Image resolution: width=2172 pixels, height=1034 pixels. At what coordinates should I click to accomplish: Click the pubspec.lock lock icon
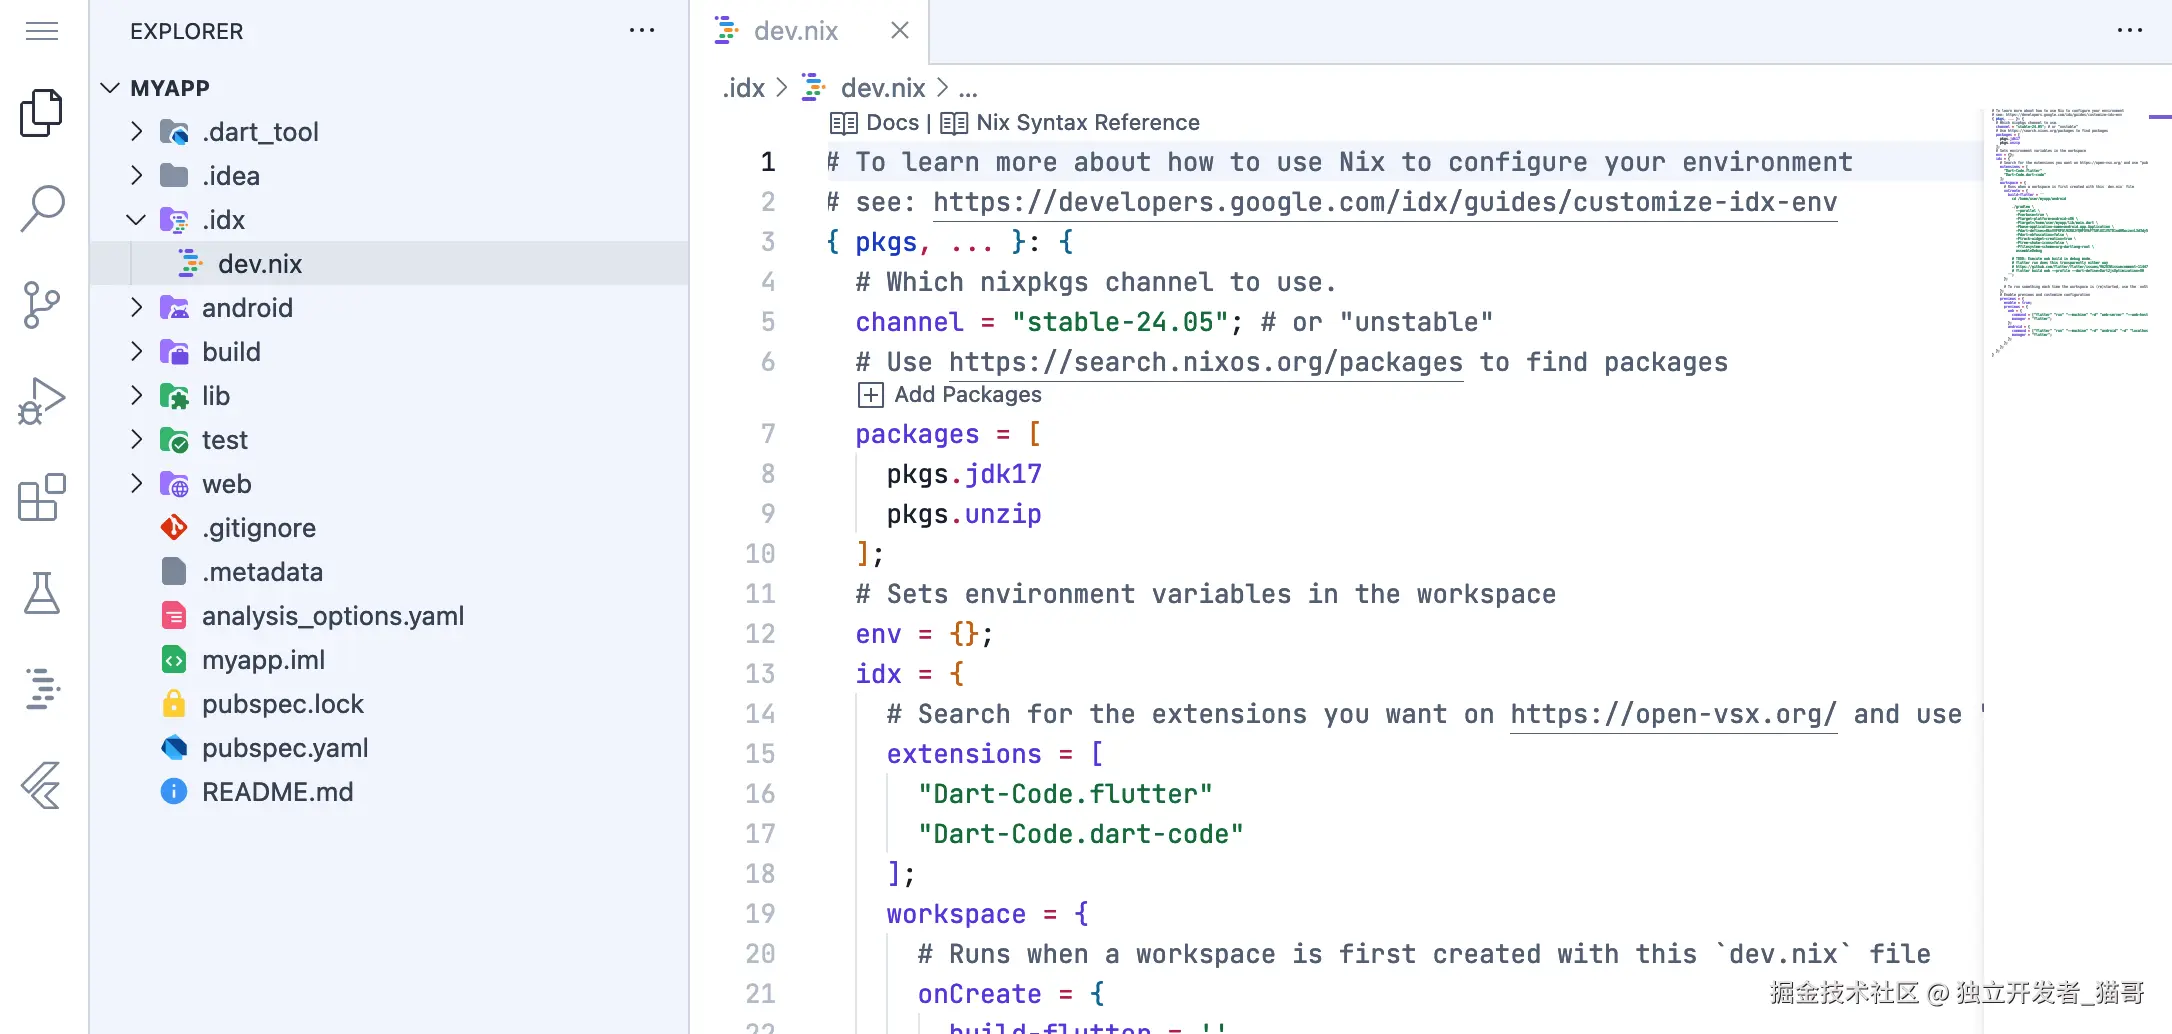[174, 704]
